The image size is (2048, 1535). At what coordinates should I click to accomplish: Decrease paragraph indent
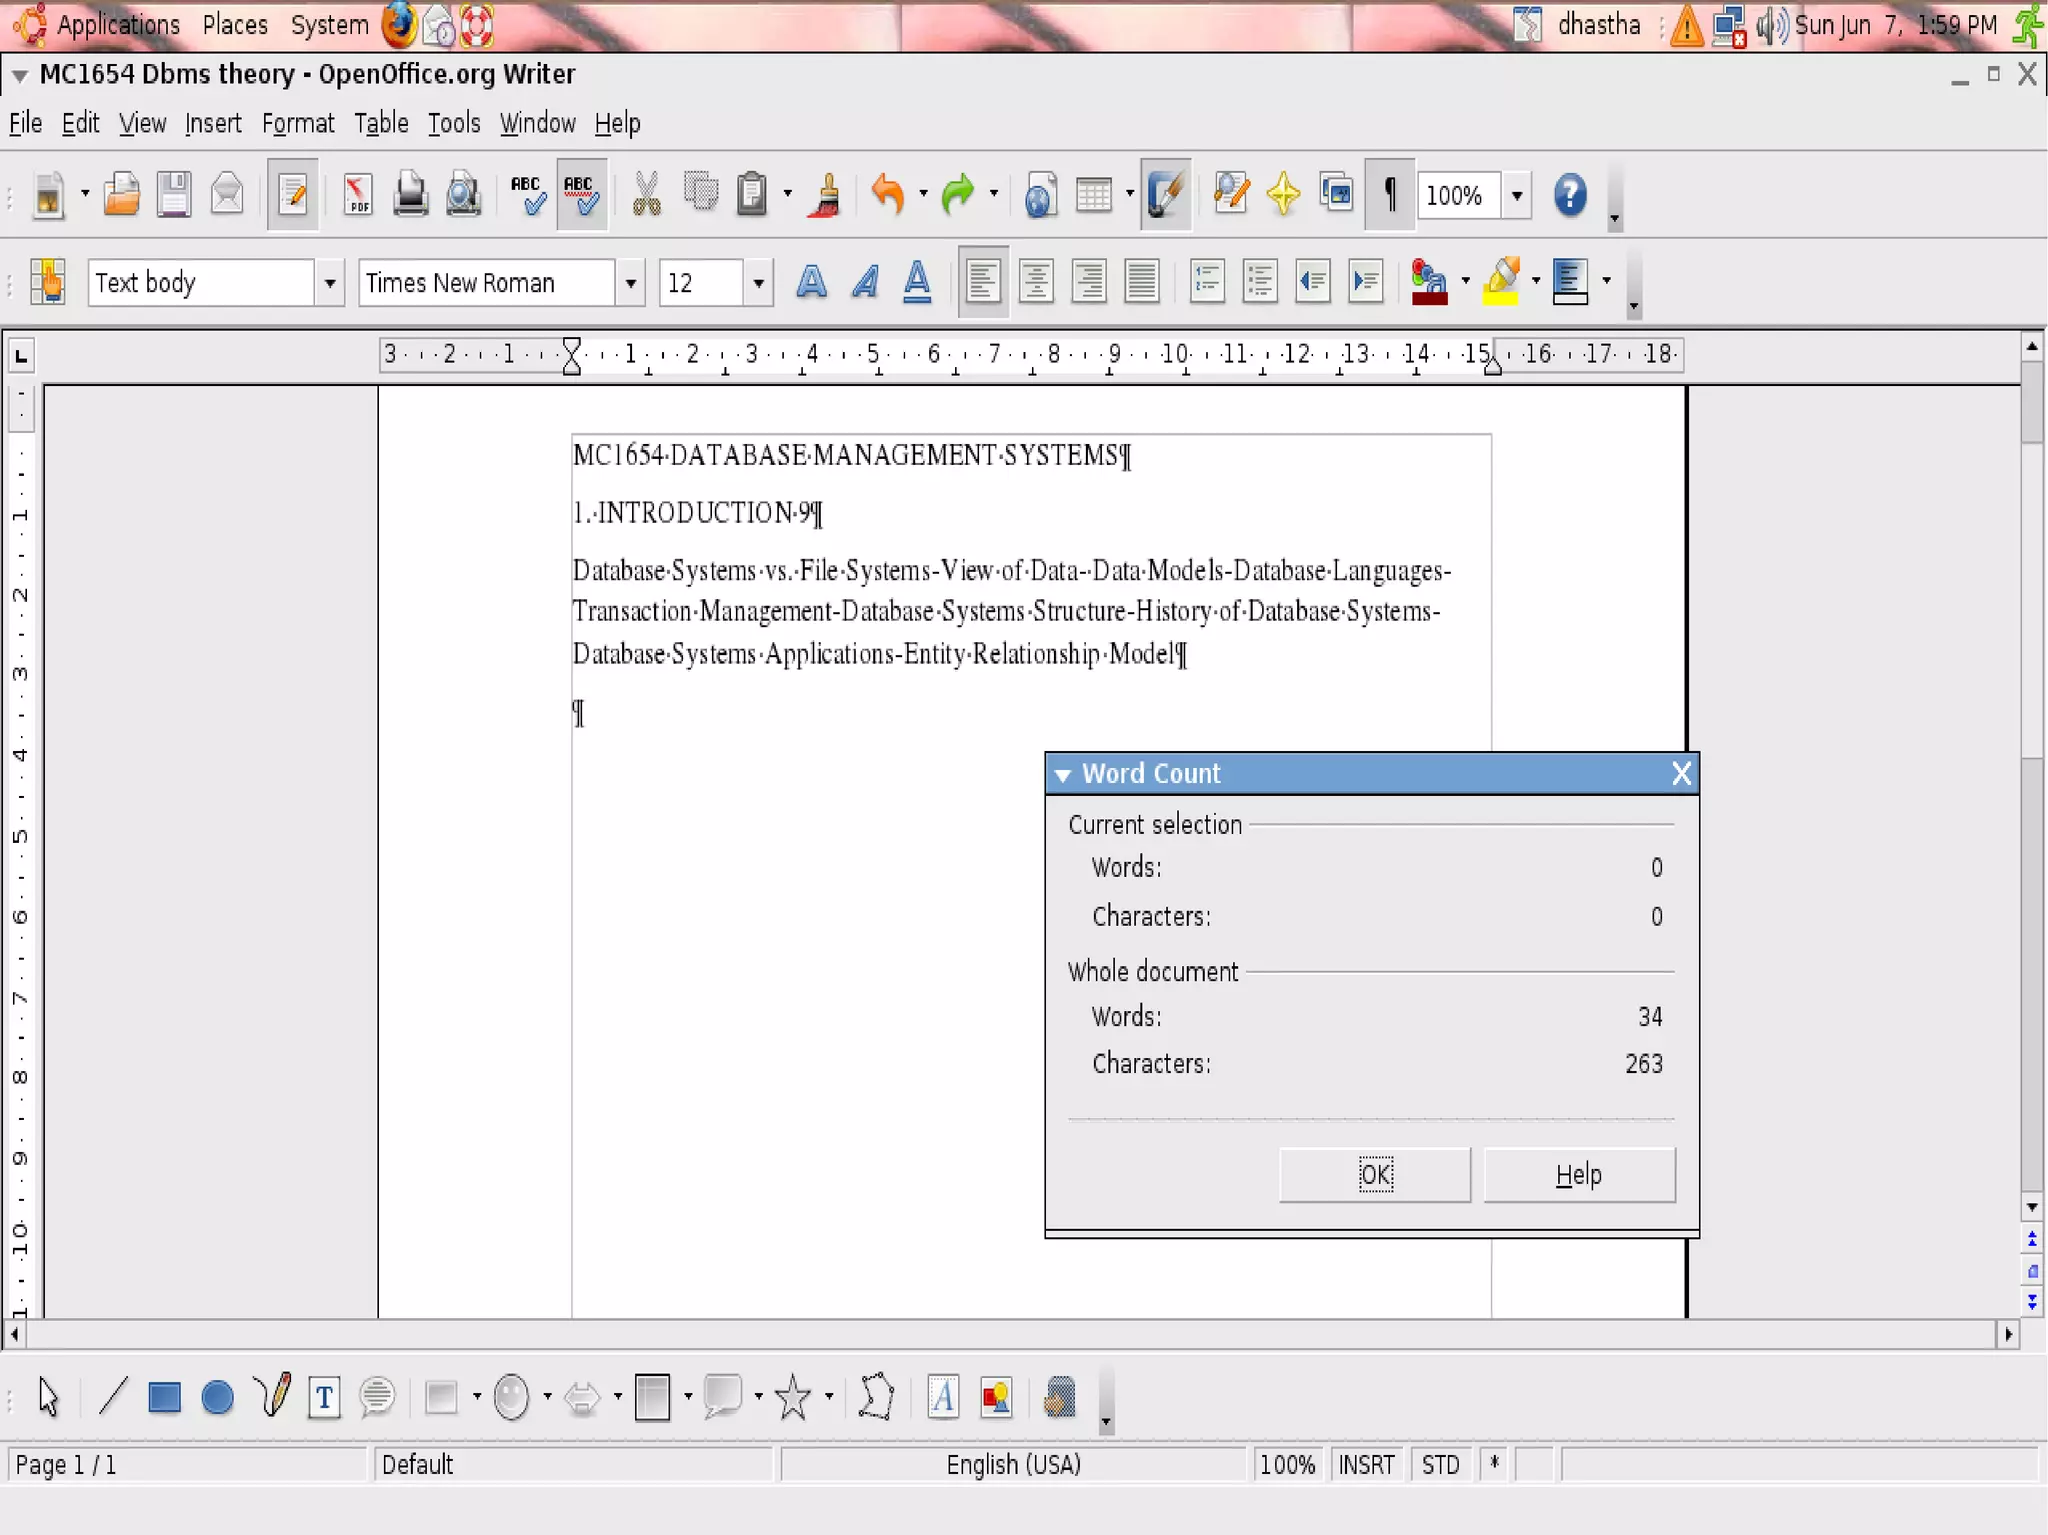tap(1313, 282)
